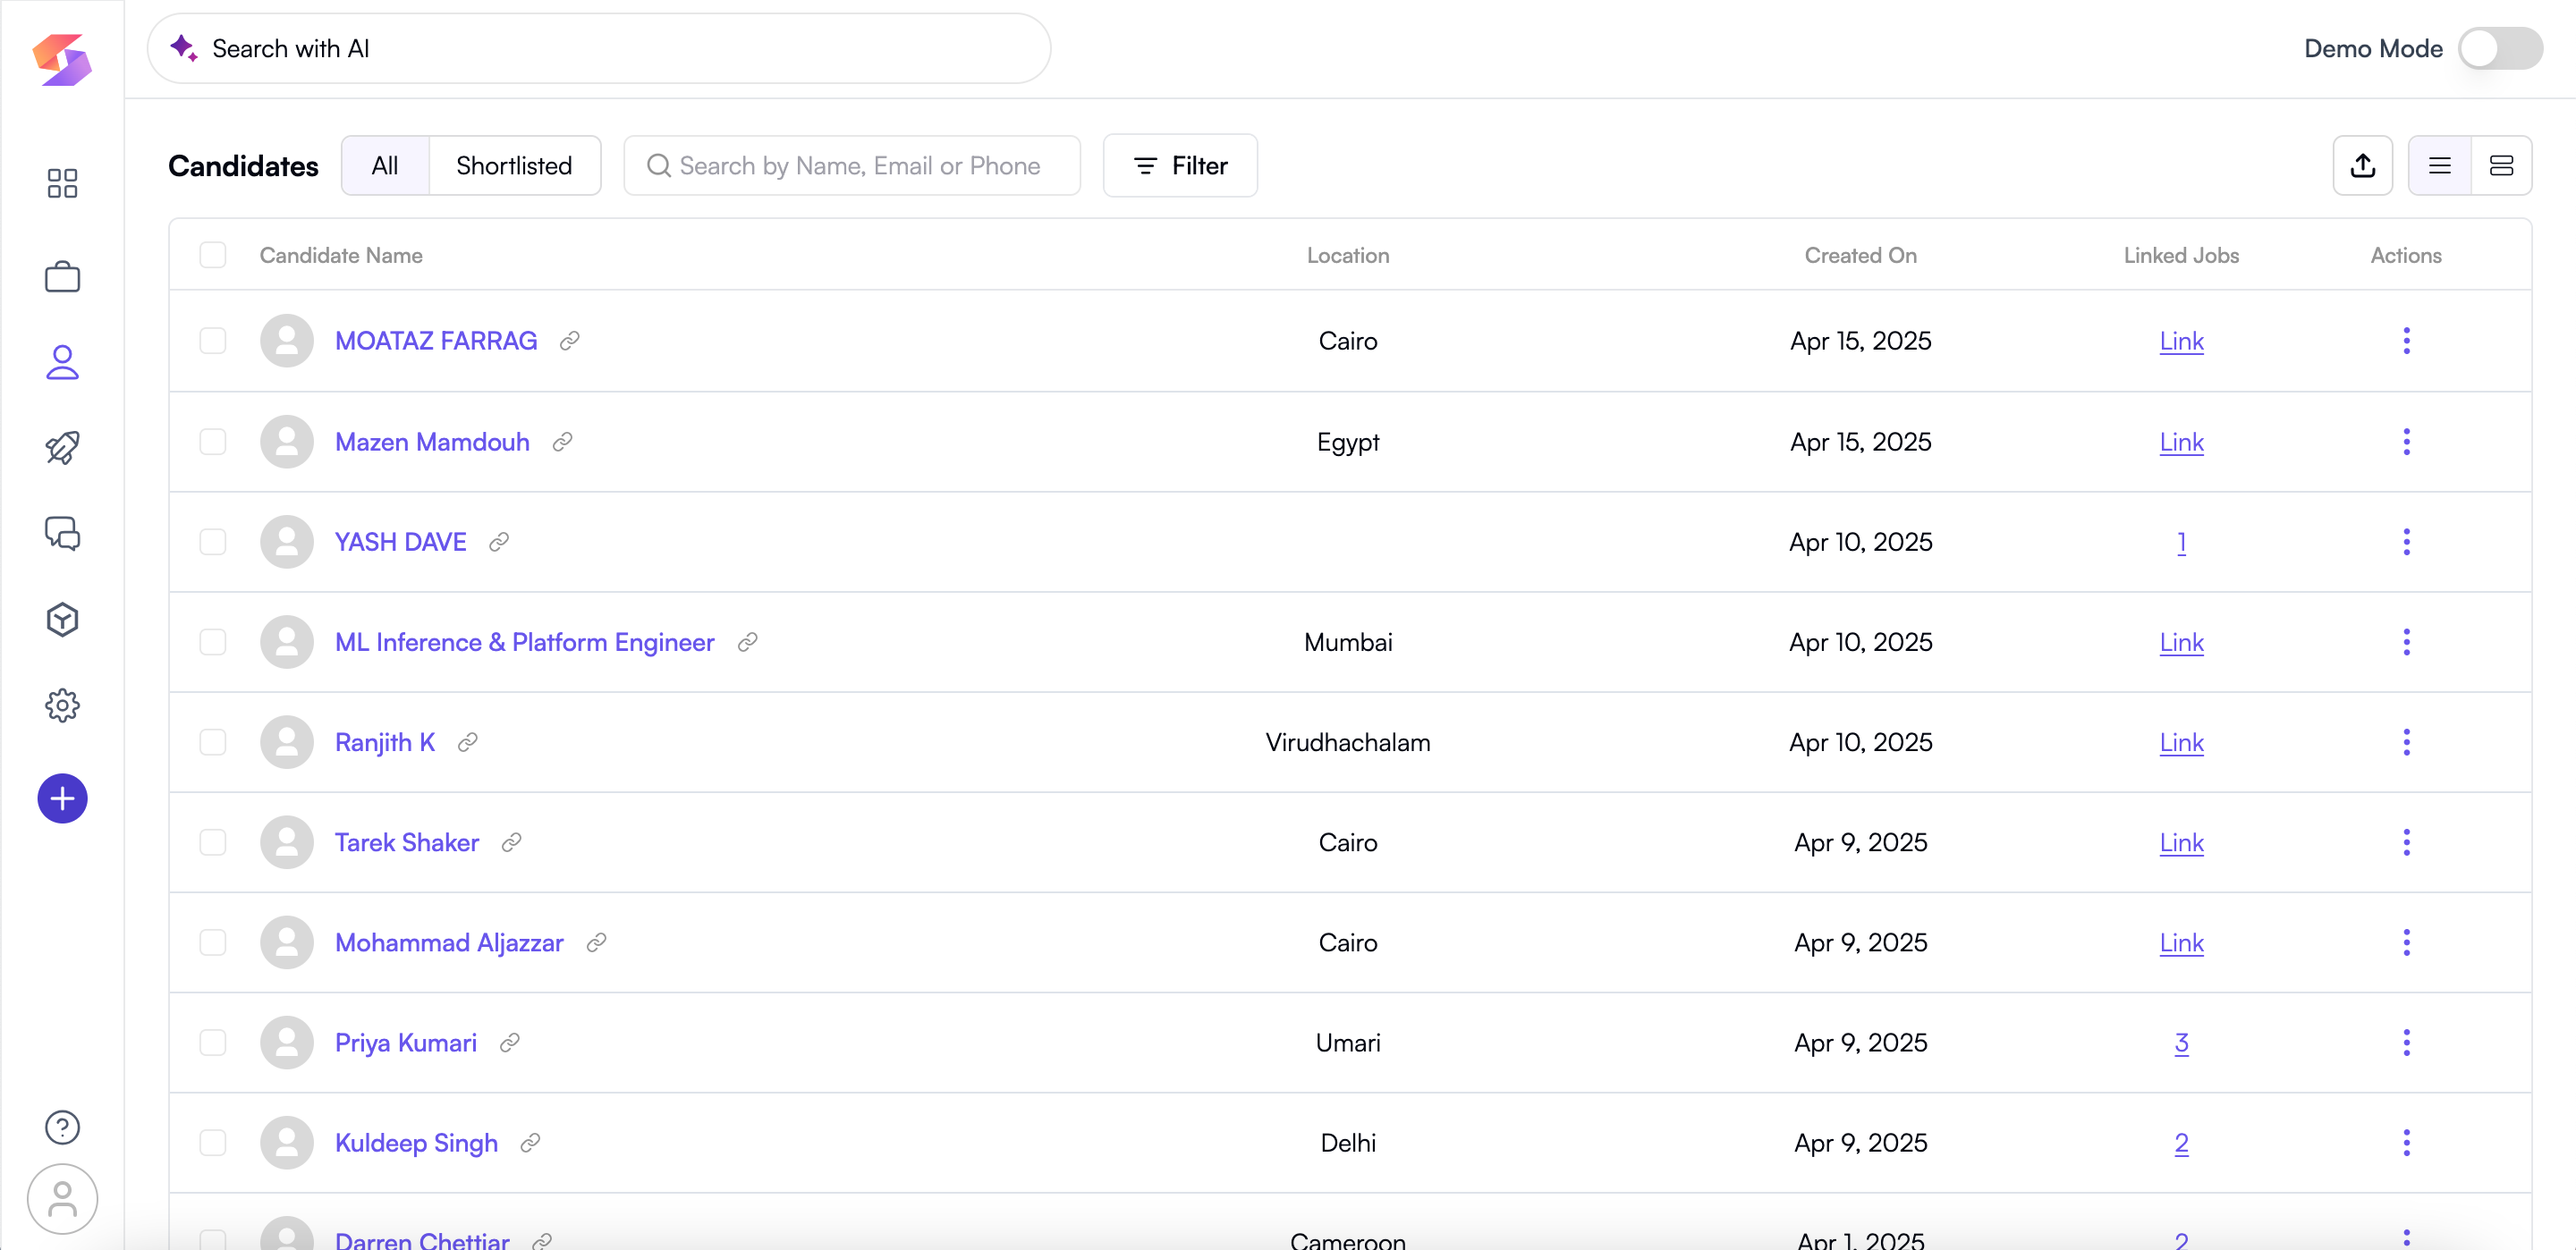
Task: Select the checkbox for Ranjith K
Action: (213, 742)
